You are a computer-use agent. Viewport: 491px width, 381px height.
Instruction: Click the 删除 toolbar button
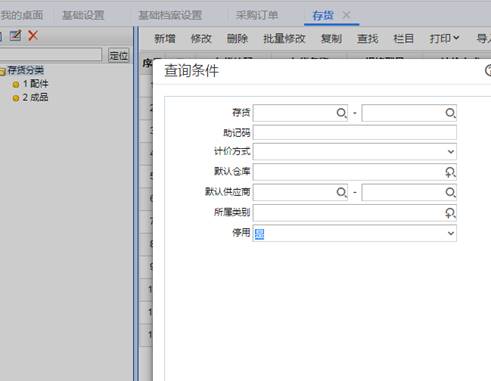click(237, 39)
